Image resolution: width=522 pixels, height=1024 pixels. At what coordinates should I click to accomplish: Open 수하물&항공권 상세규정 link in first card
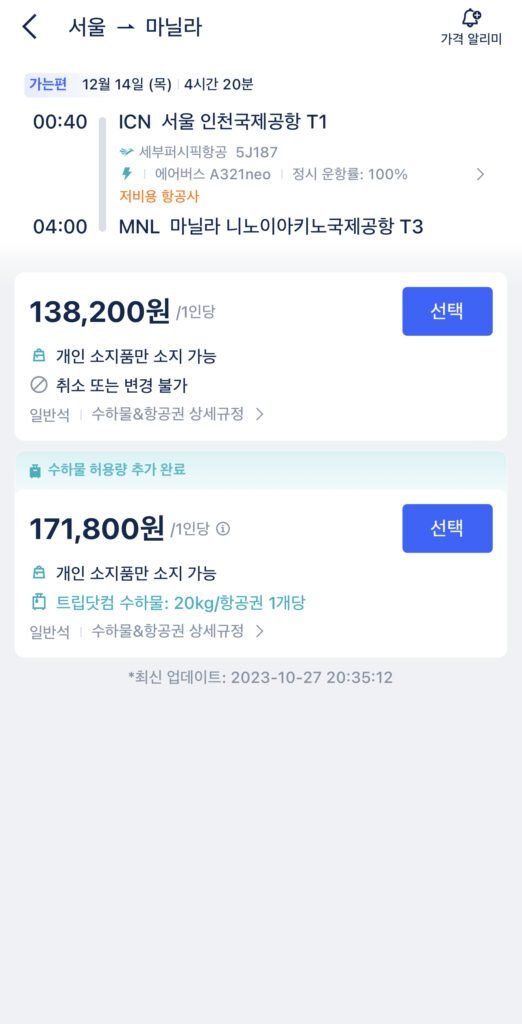(167, 414)
